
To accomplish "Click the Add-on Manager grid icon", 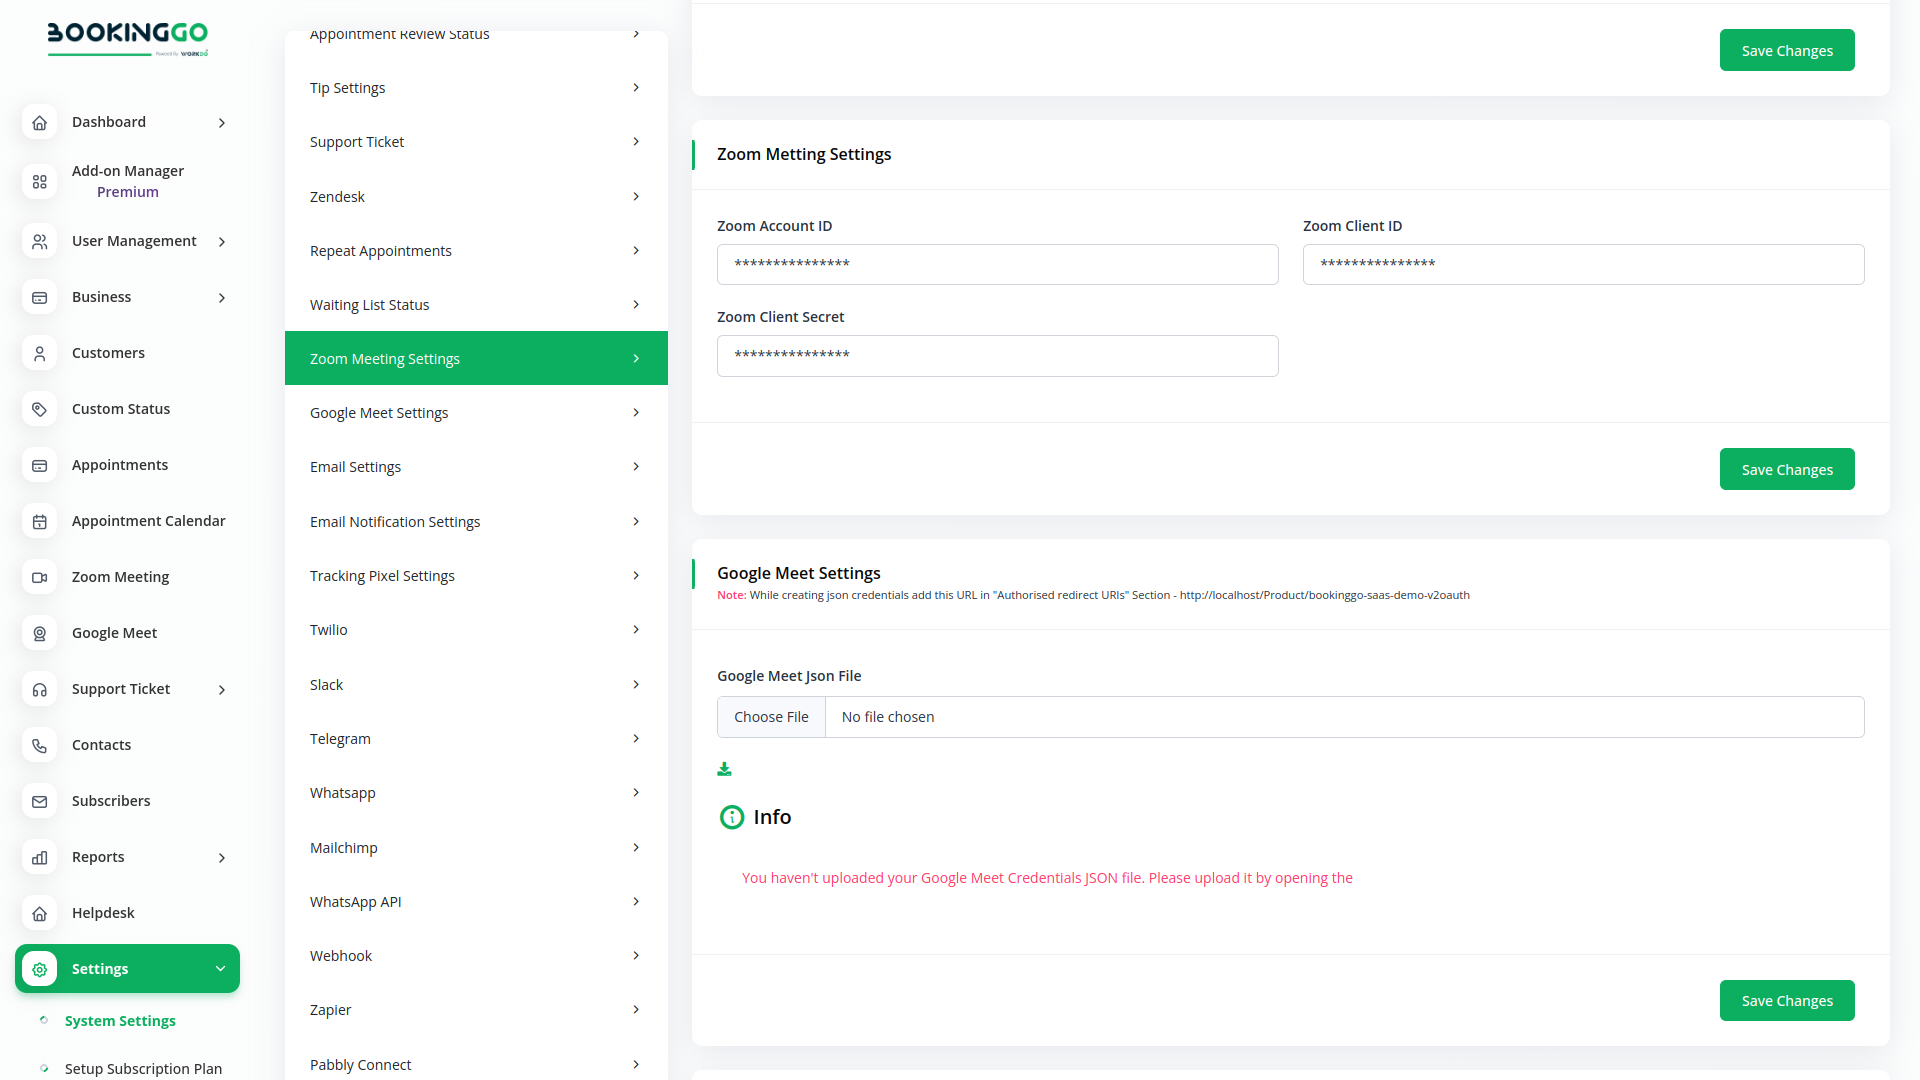I will [x=39, y=181].
